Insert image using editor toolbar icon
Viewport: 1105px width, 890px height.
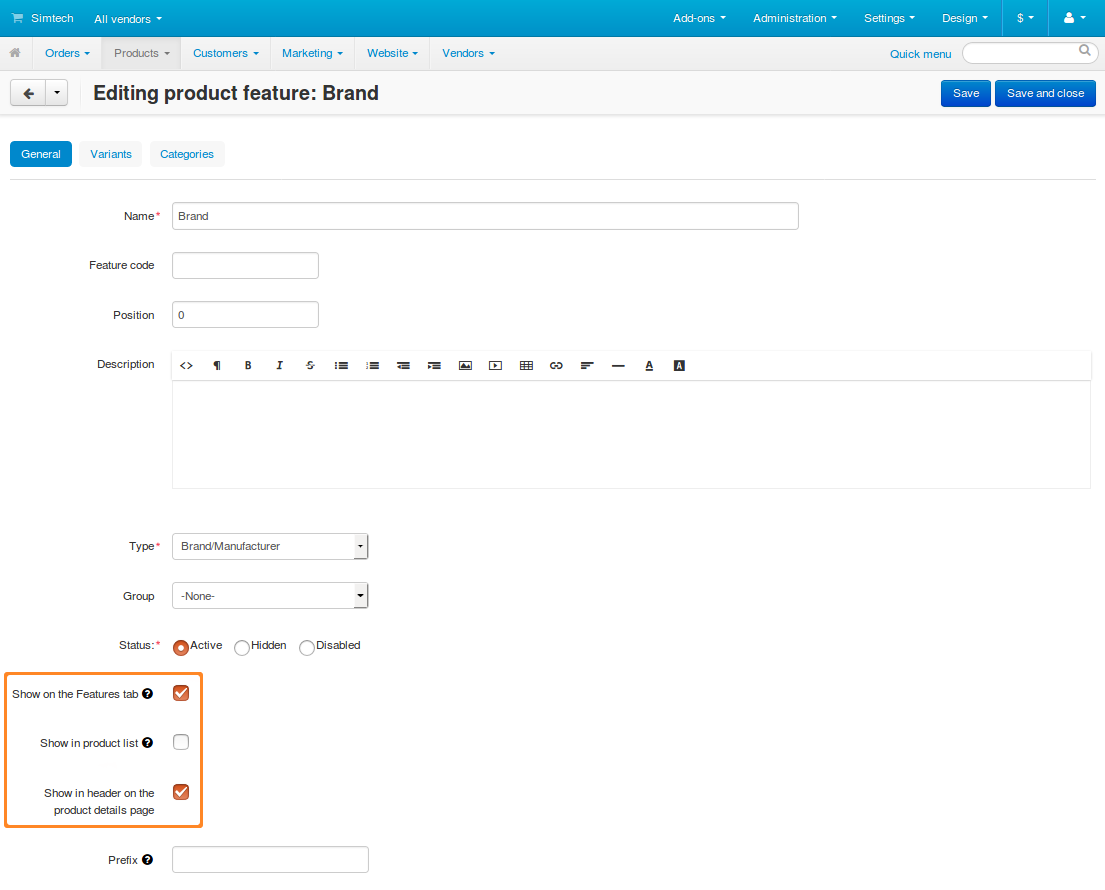[x=465, y=365]
